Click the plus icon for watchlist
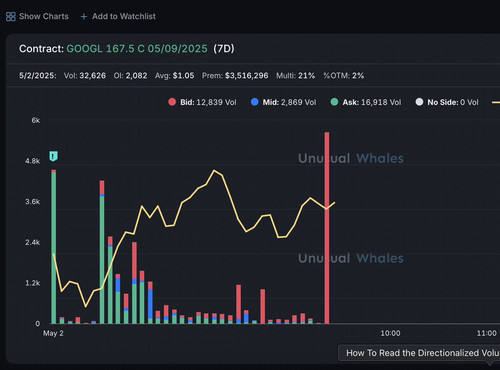 click(84, 16)
